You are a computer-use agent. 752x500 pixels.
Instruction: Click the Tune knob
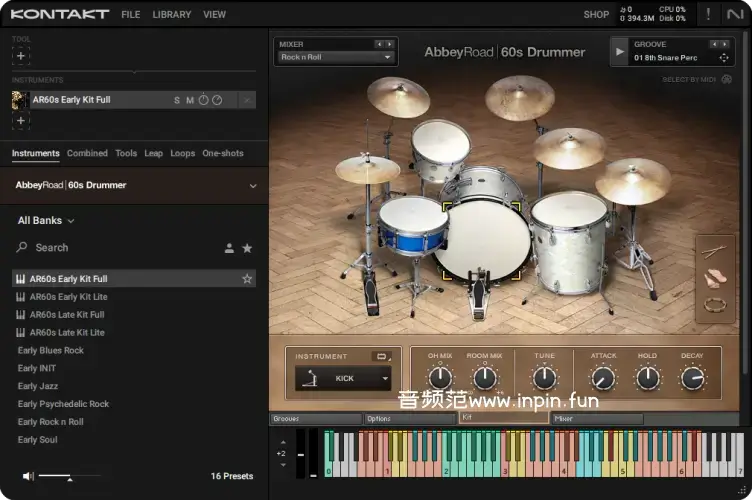click(x=544, y=378)
